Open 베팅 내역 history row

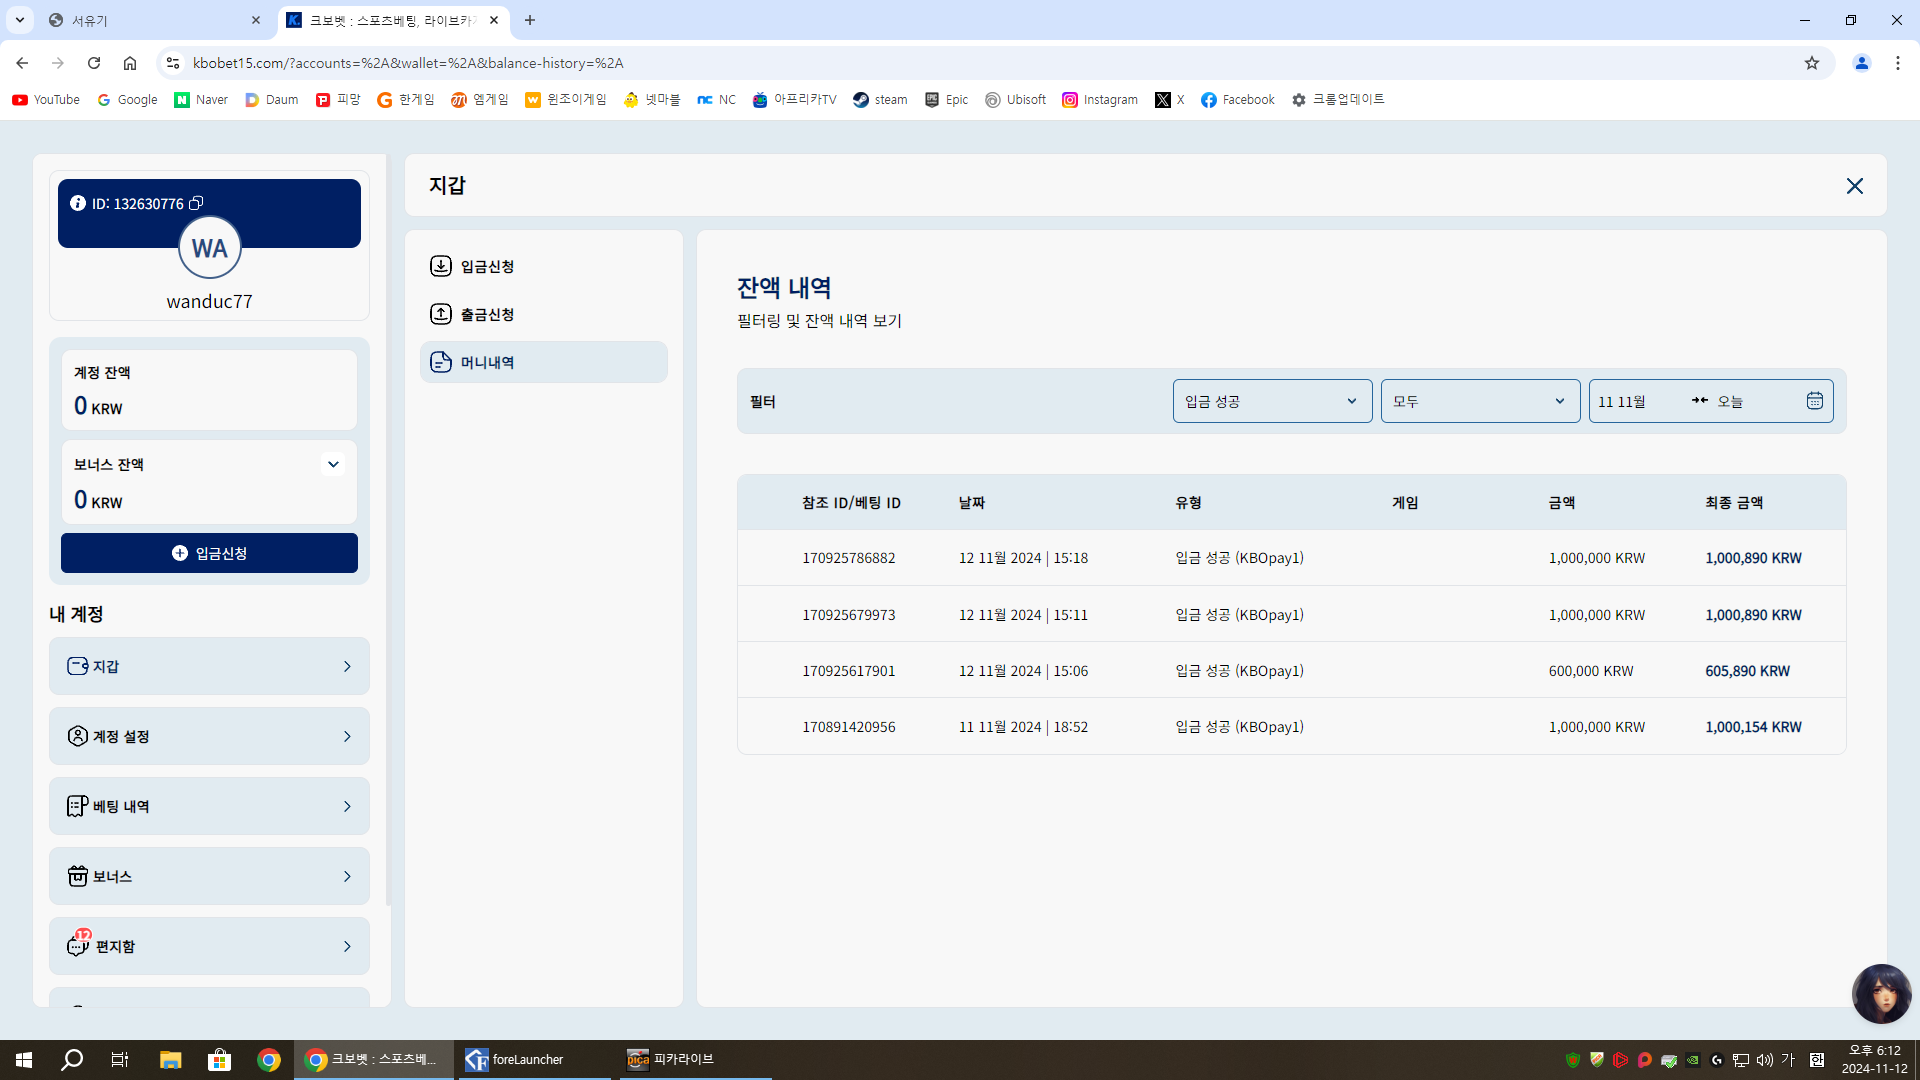tap(209, 806)
